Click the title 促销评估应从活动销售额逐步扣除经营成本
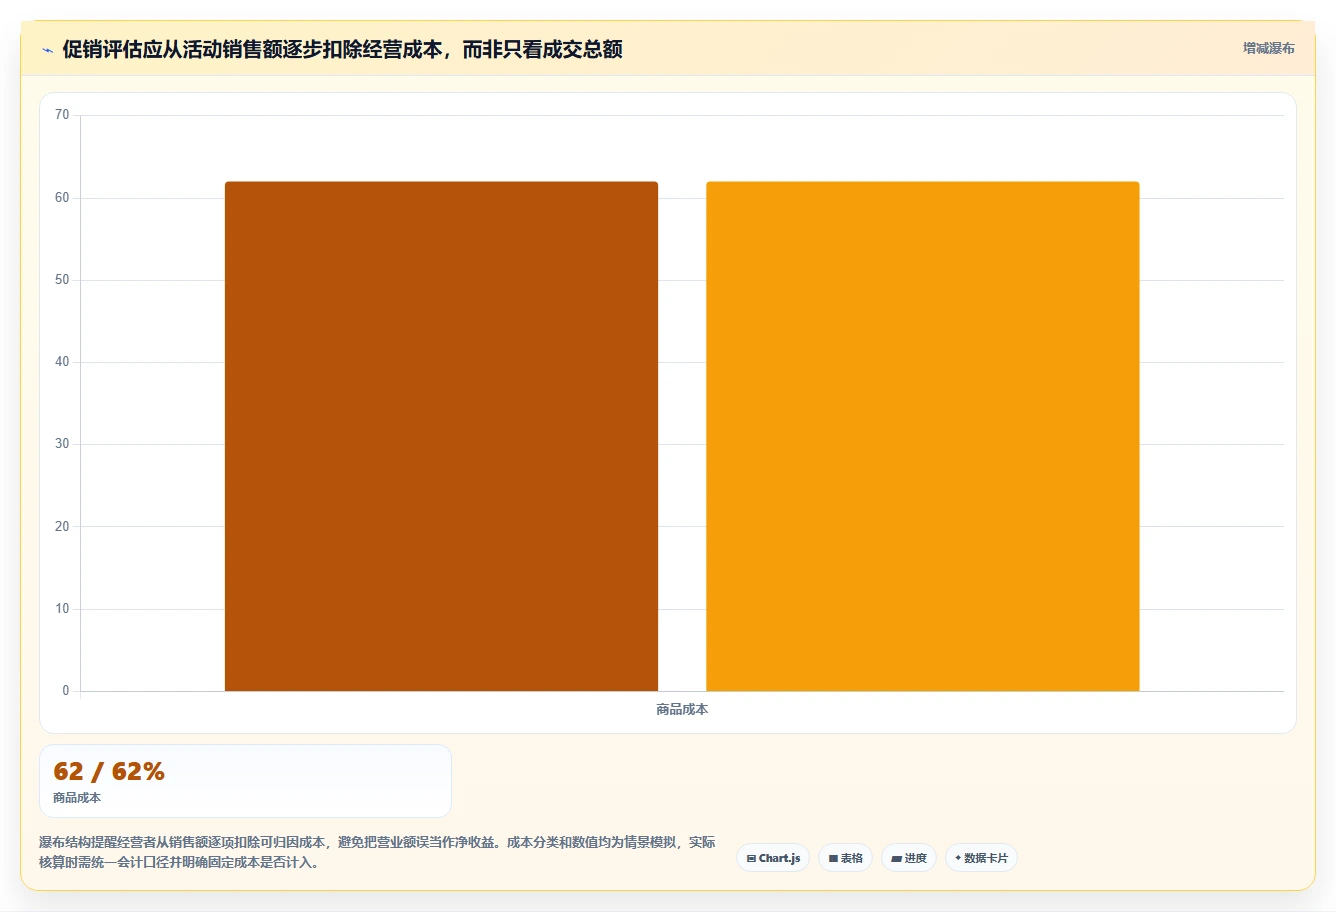The width and height of the screenshot is (1336, 912). click(342, 49)
